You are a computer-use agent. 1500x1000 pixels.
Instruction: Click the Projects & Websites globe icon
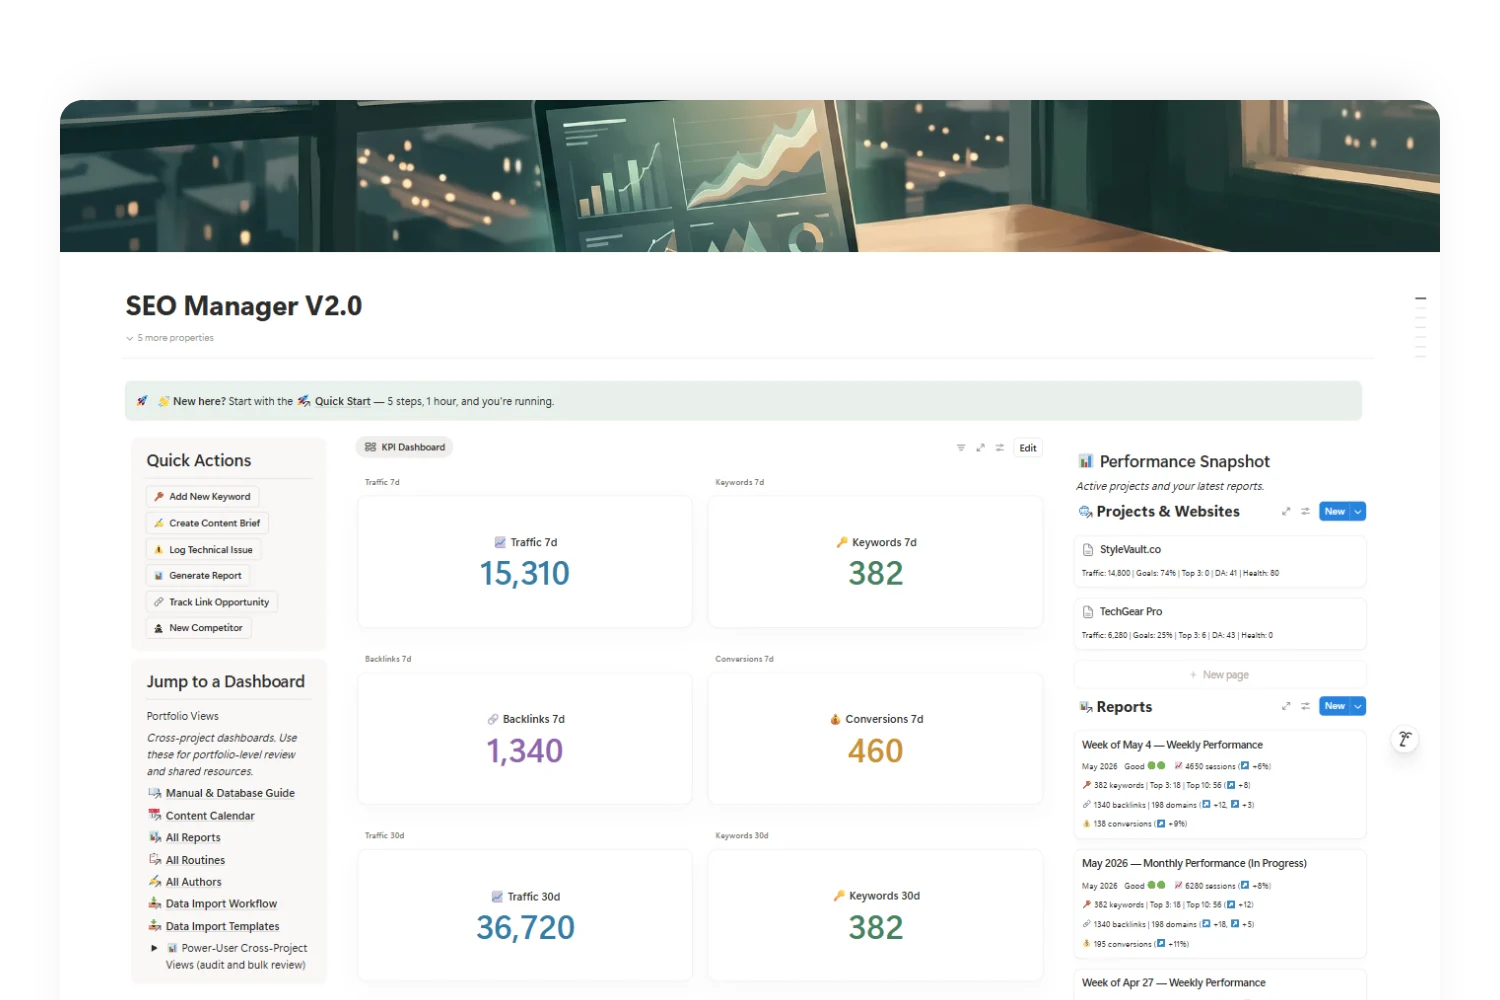1085,512
